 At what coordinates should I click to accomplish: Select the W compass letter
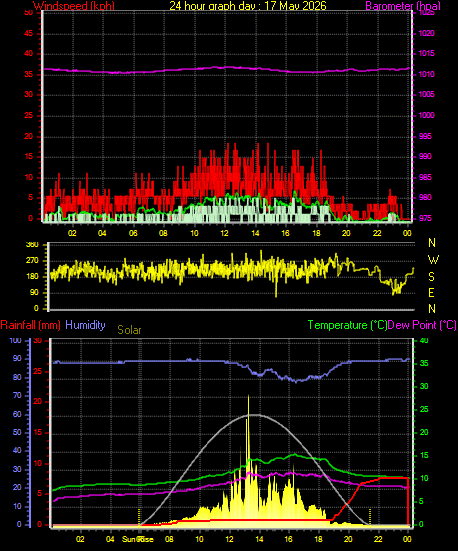tap(433, 260)
